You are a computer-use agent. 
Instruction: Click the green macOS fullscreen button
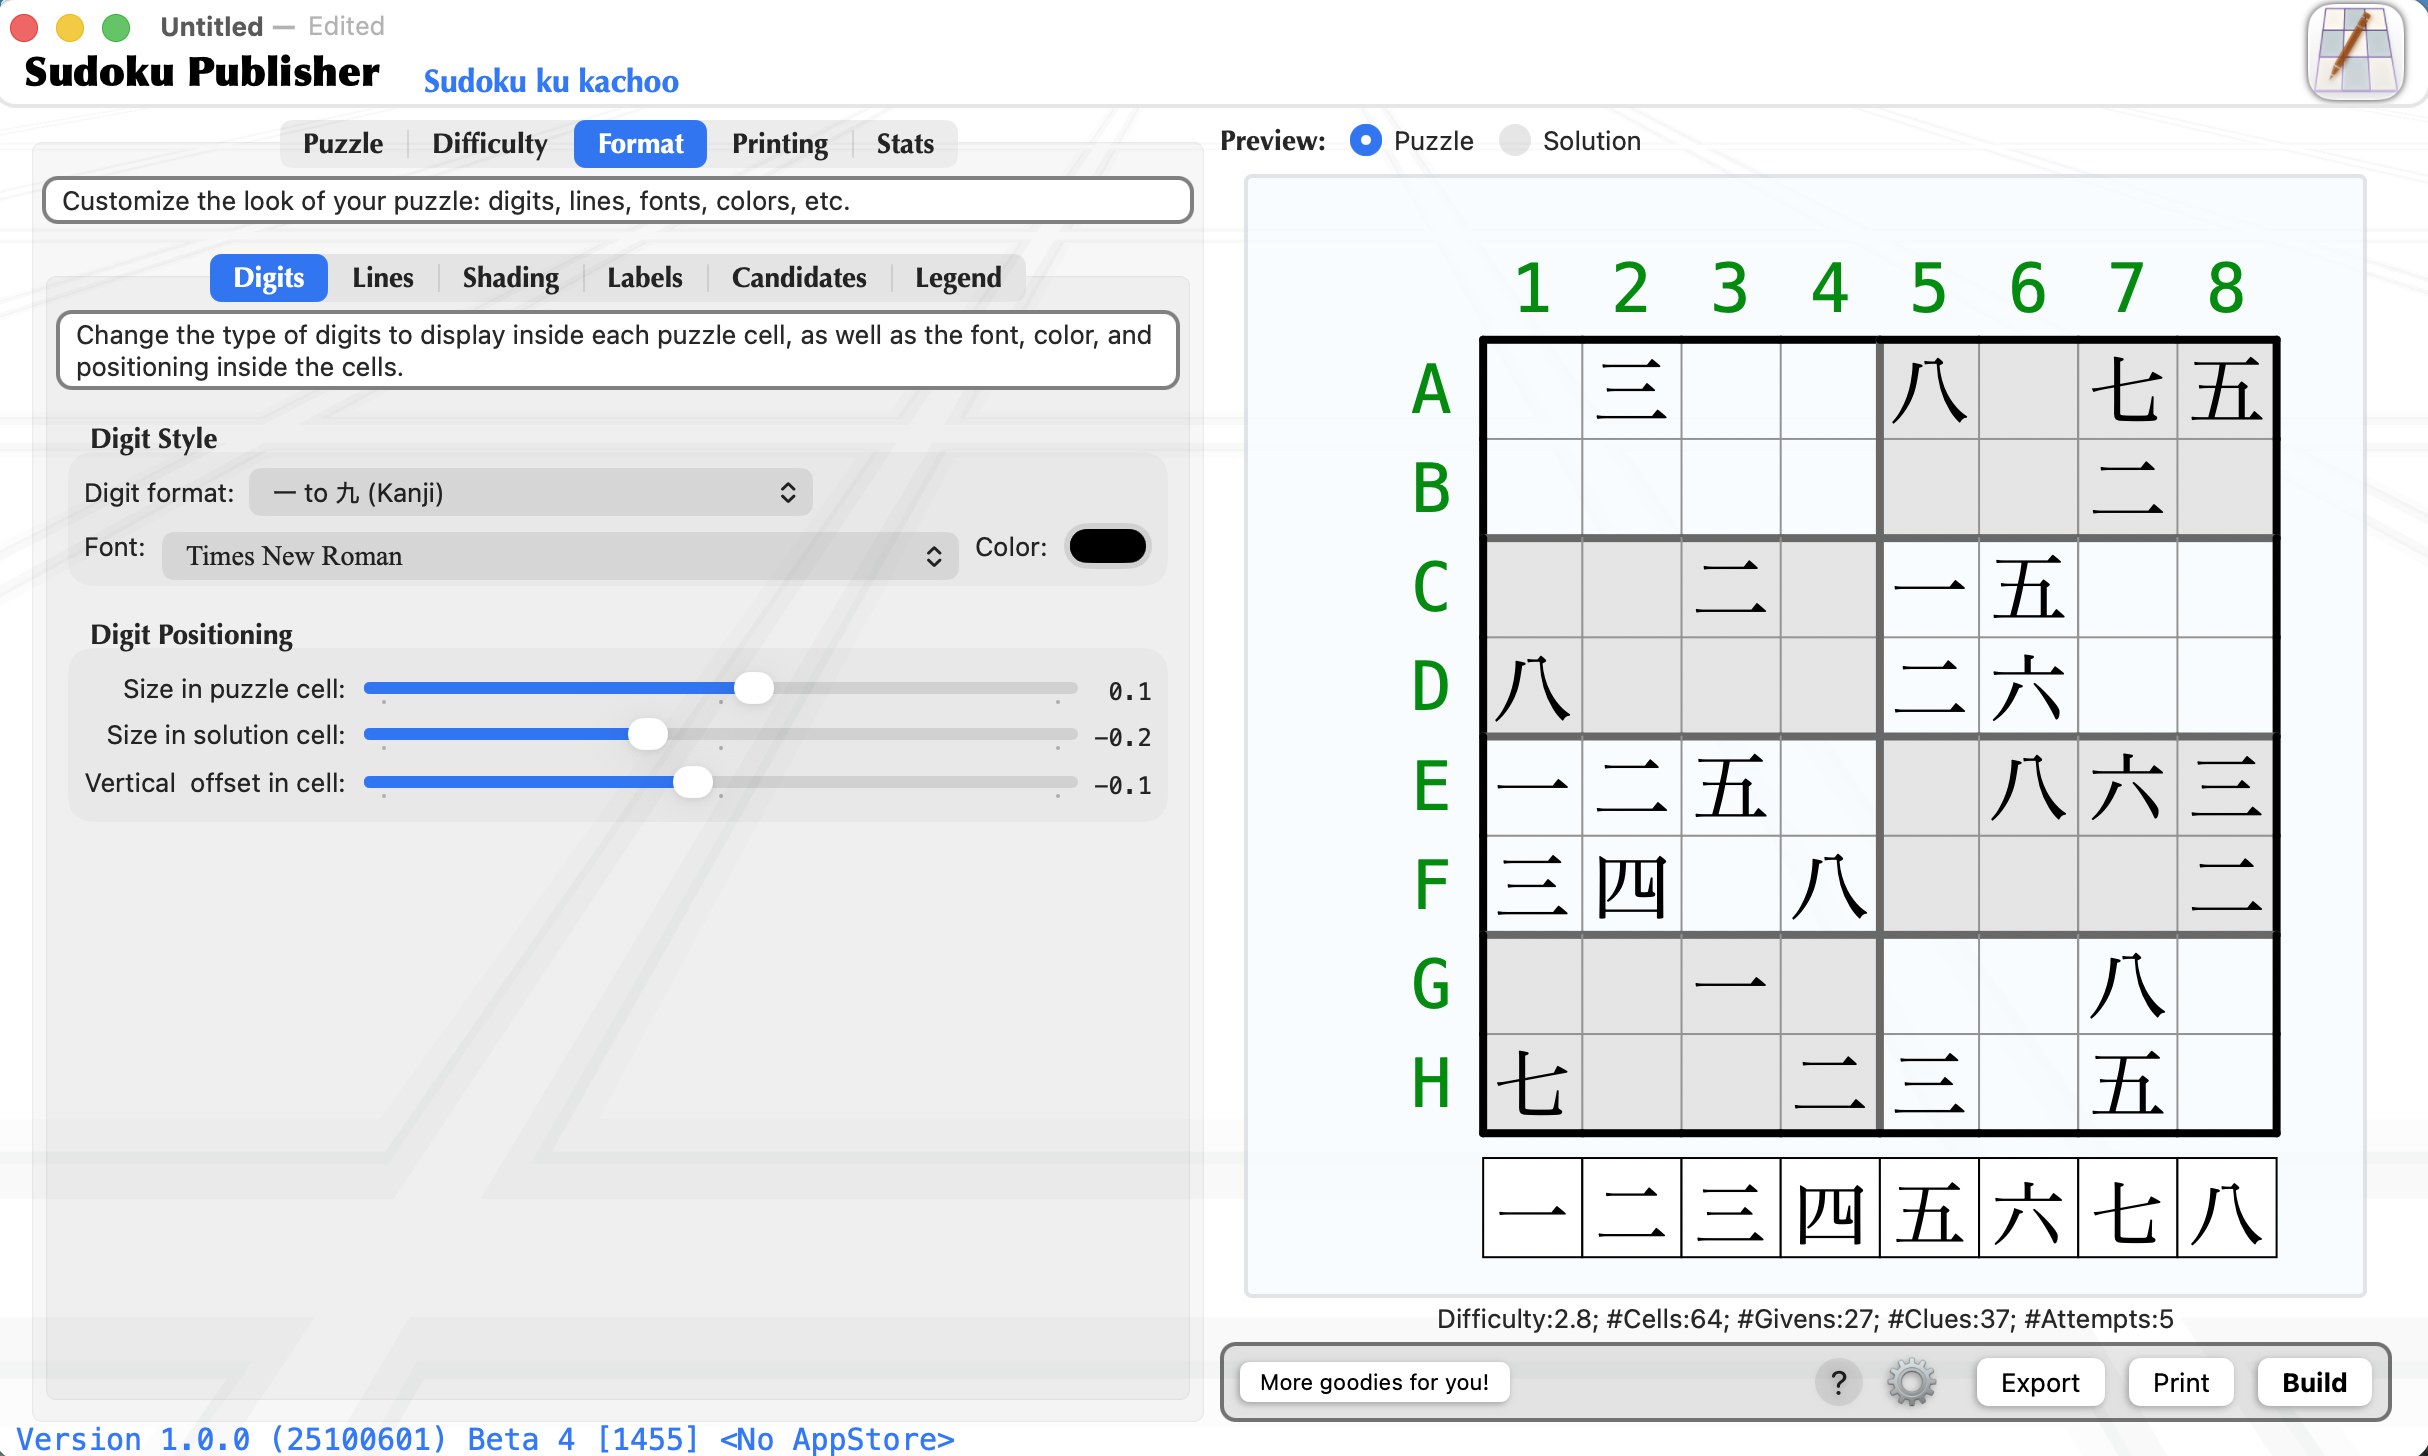tap(116, 27)
